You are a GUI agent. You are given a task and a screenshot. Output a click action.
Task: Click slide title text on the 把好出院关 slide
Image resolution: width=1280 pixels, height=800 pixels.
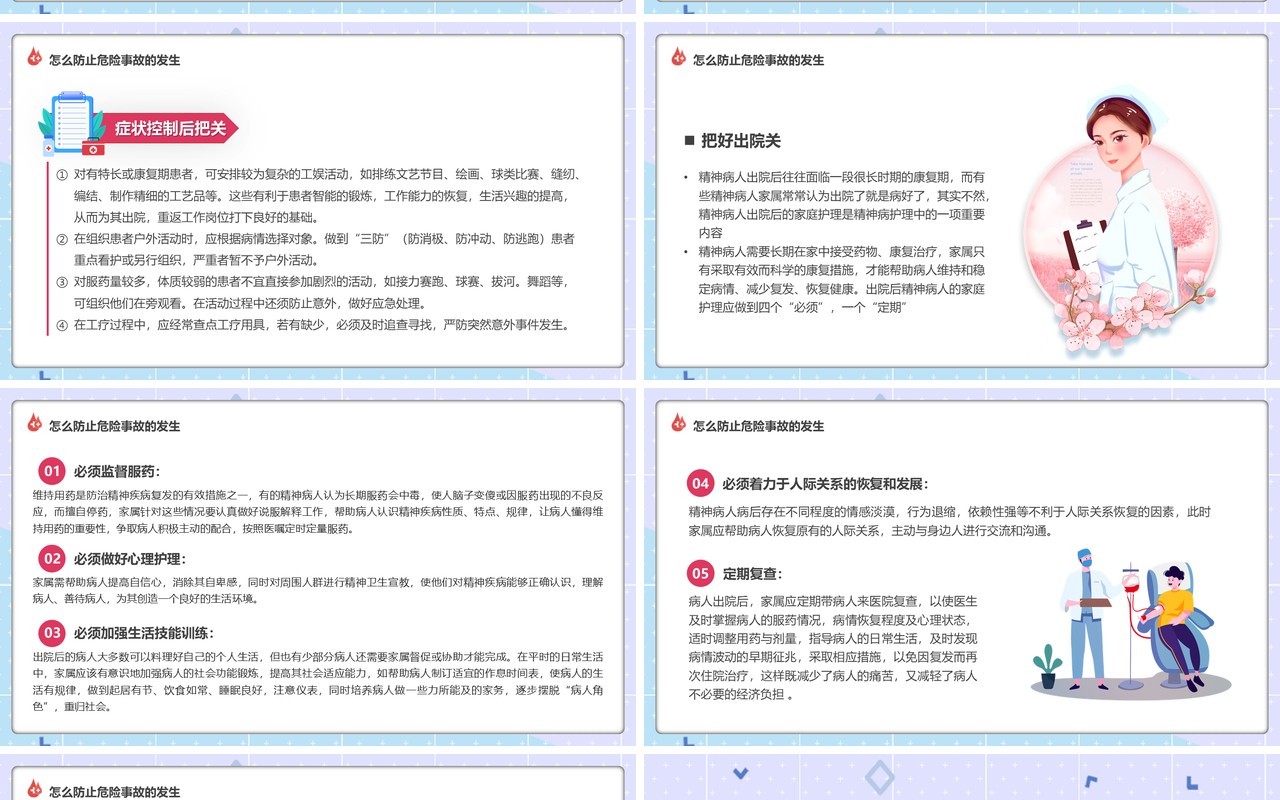tap(759, 60)
